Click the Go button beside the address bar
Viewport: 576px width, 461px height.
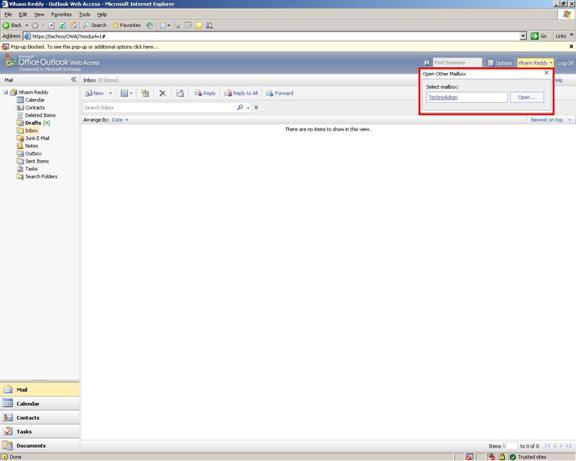click(539, 36)
